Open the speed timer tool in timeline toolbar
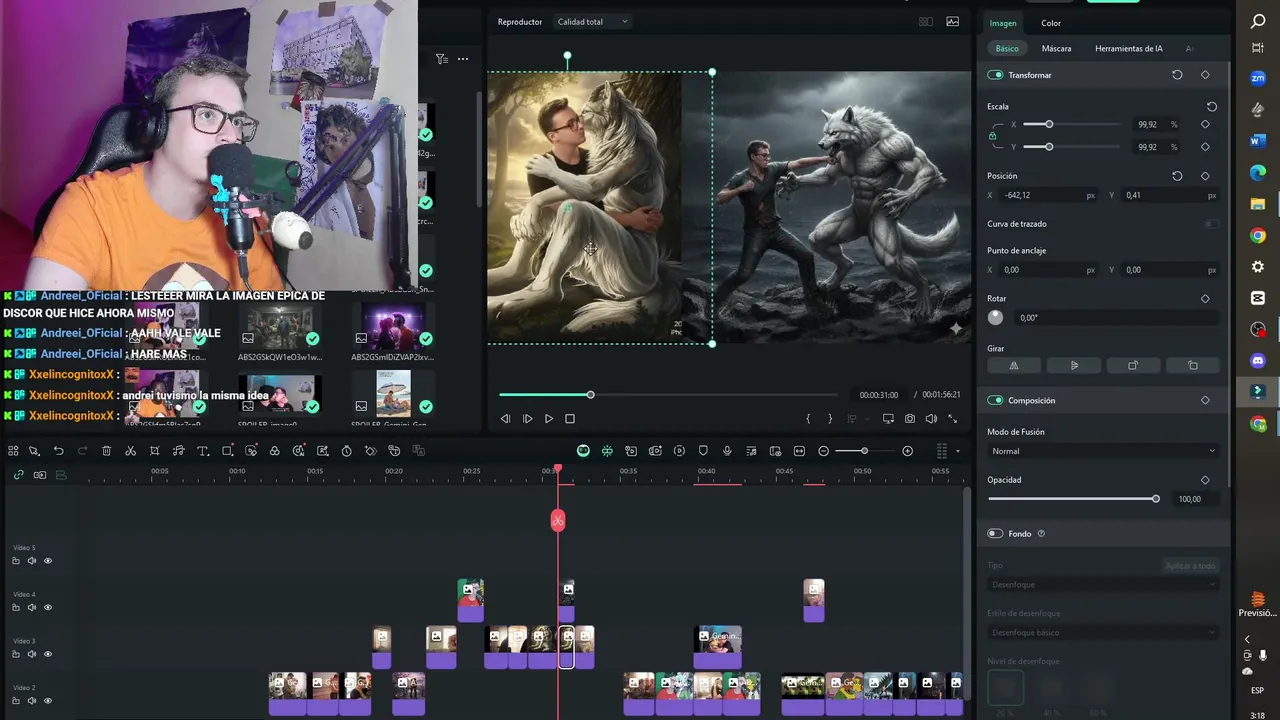 [346, 451]
